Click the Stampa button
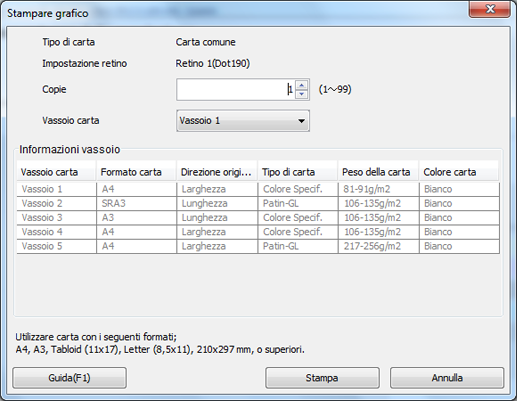 [x=322, y=378]
